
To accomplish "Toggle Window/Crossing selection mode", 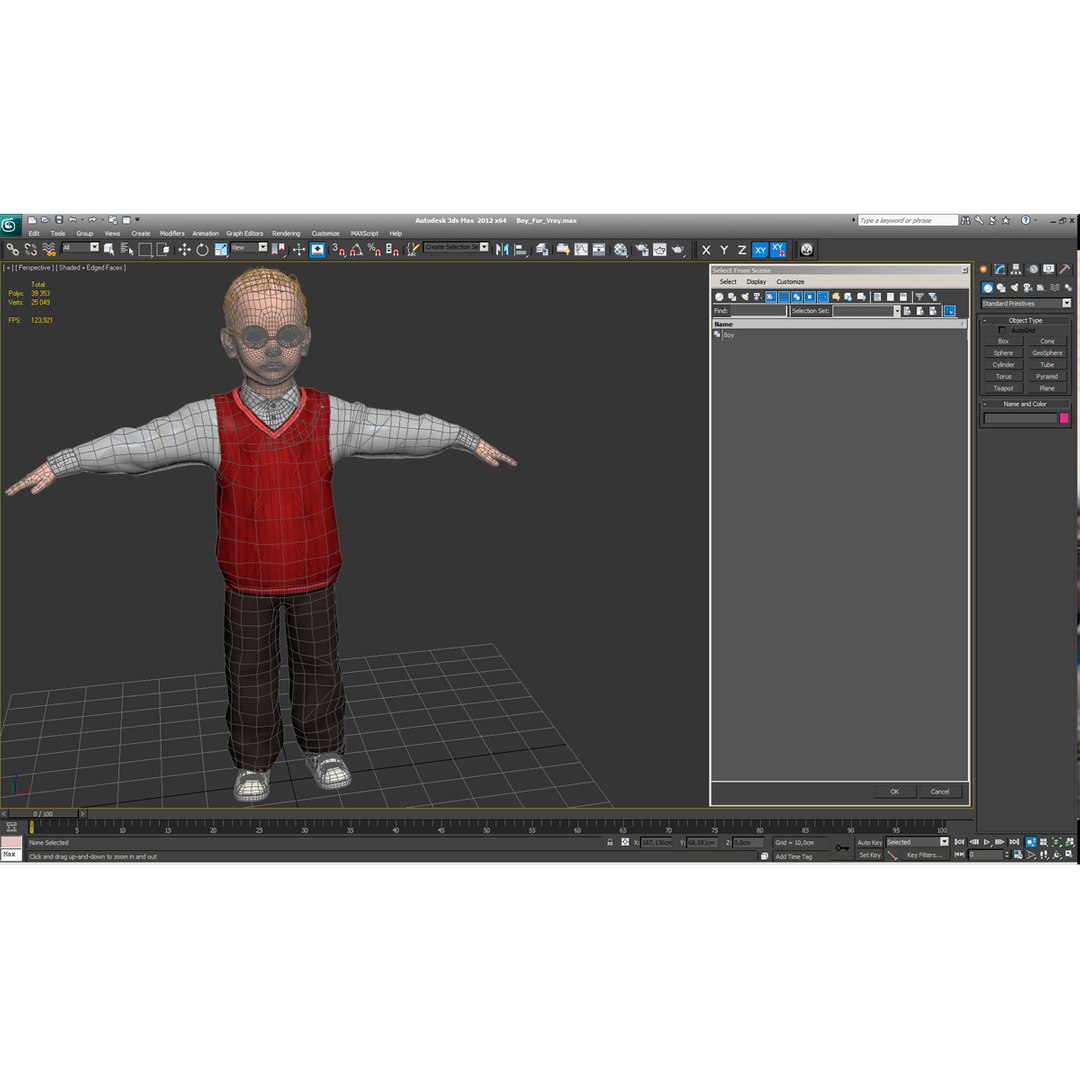I will [x=163, y=249].
